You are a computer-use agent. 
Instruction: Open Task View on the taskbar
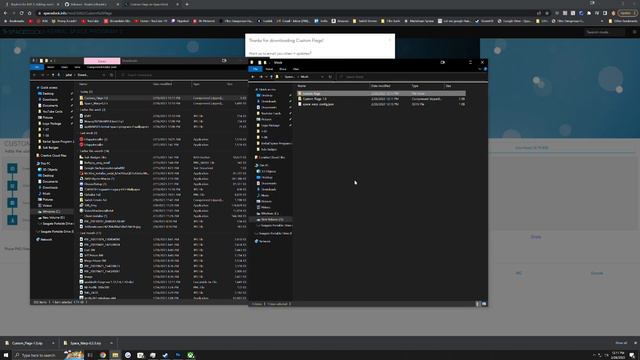[90, 355]
